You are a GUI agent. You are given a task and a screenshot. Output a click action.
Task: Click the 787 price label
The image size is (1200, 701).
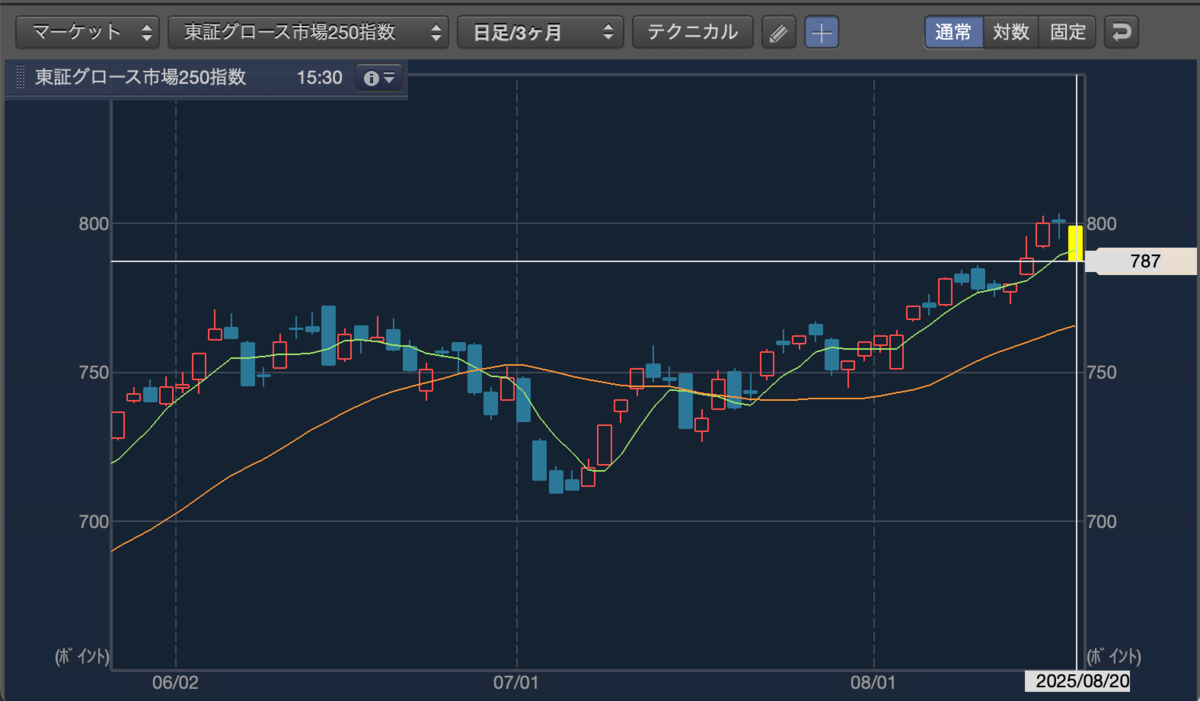pos(1144,261)
